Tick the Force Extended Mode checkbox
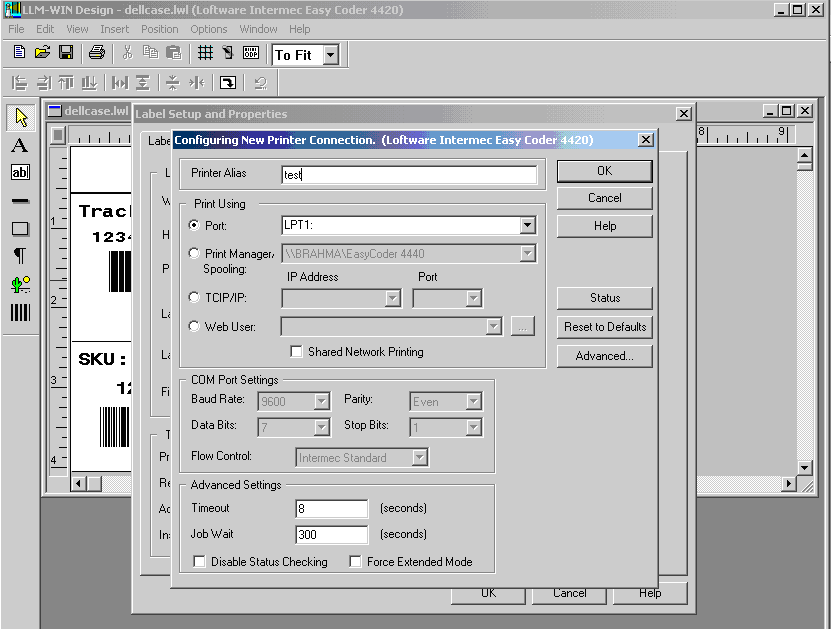Viewport: 831px width, 629px height. coord(355,562)
